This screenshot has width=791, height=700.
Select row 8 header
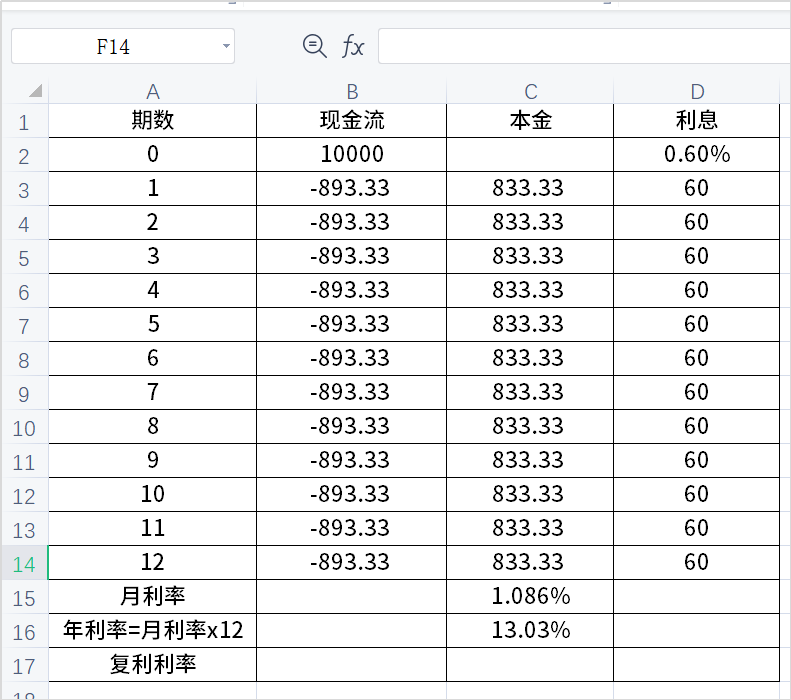coord(24,359)
